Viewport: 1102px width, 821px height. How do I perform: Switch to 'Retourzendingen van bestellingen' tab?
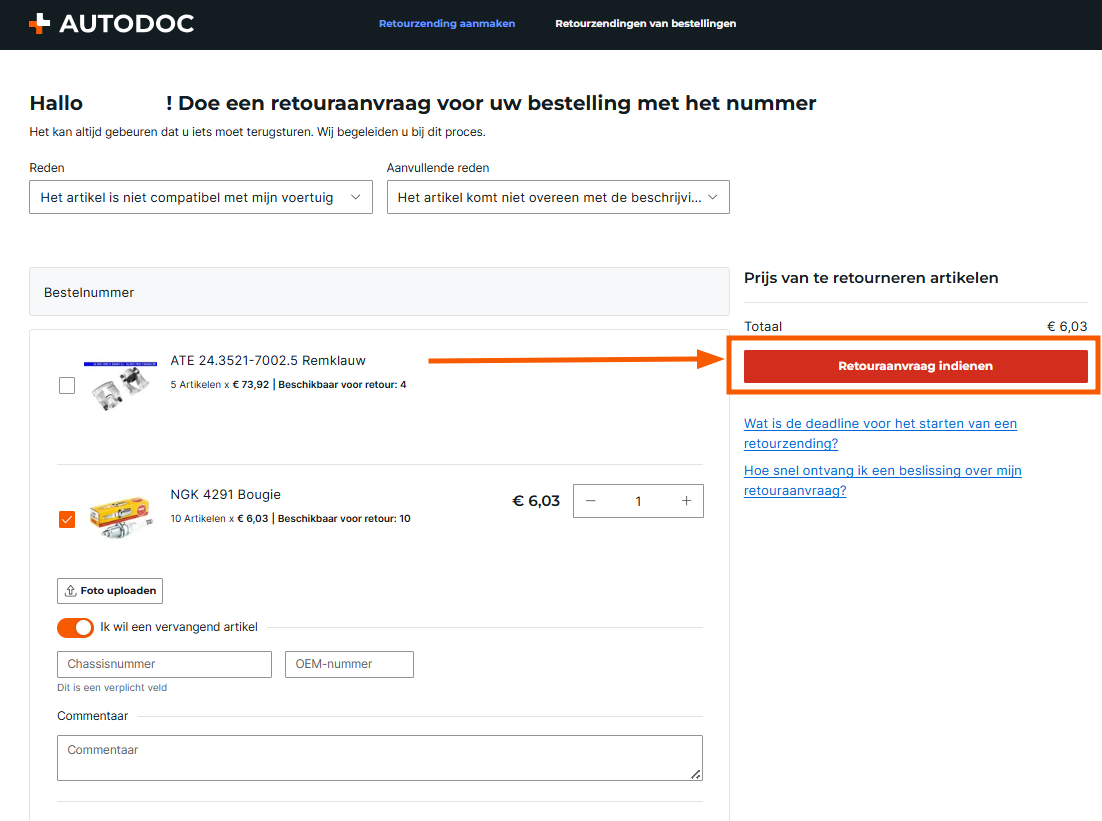coord(645,24)
